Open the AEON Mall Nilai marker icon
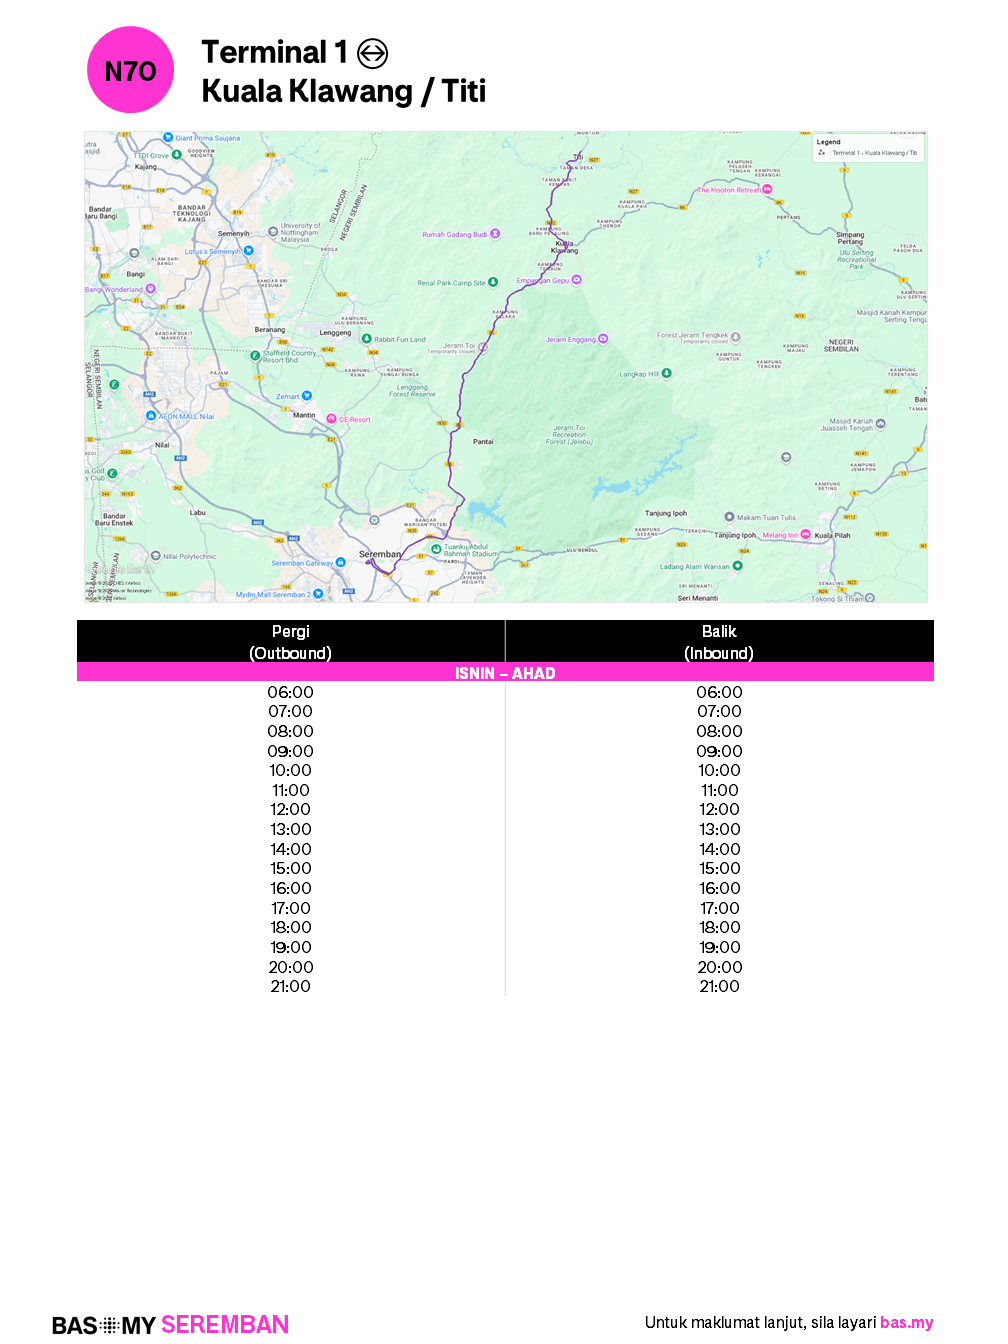 coord(150,415)
